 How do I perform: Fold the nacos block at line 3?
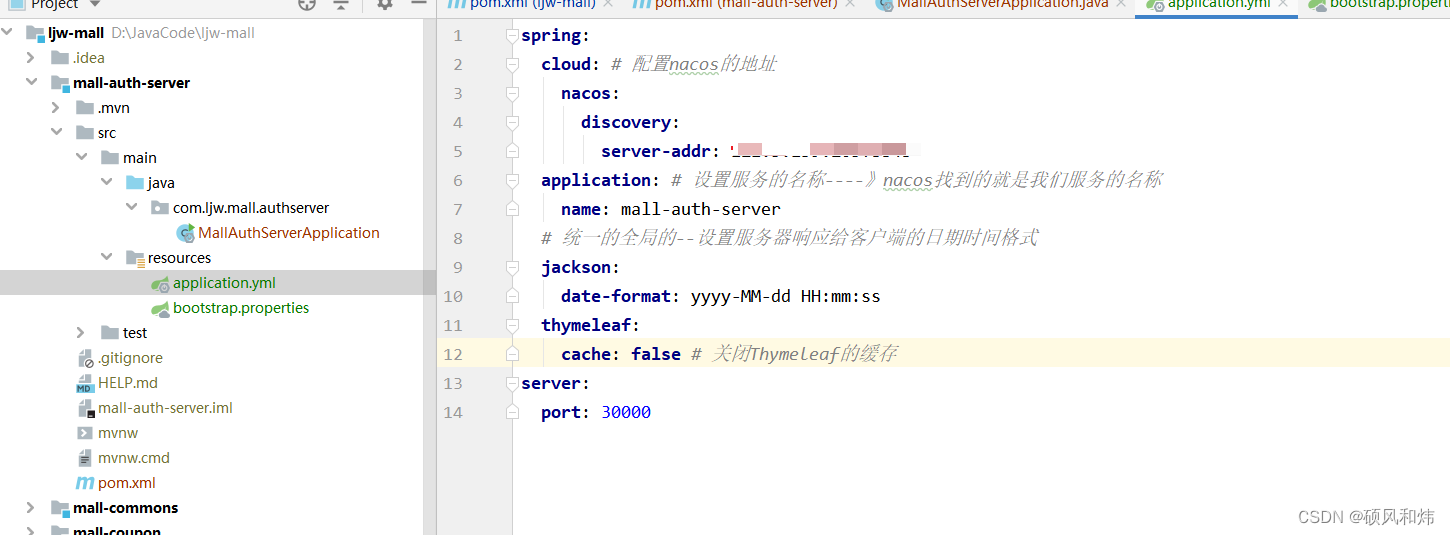(x=512, y=94)
